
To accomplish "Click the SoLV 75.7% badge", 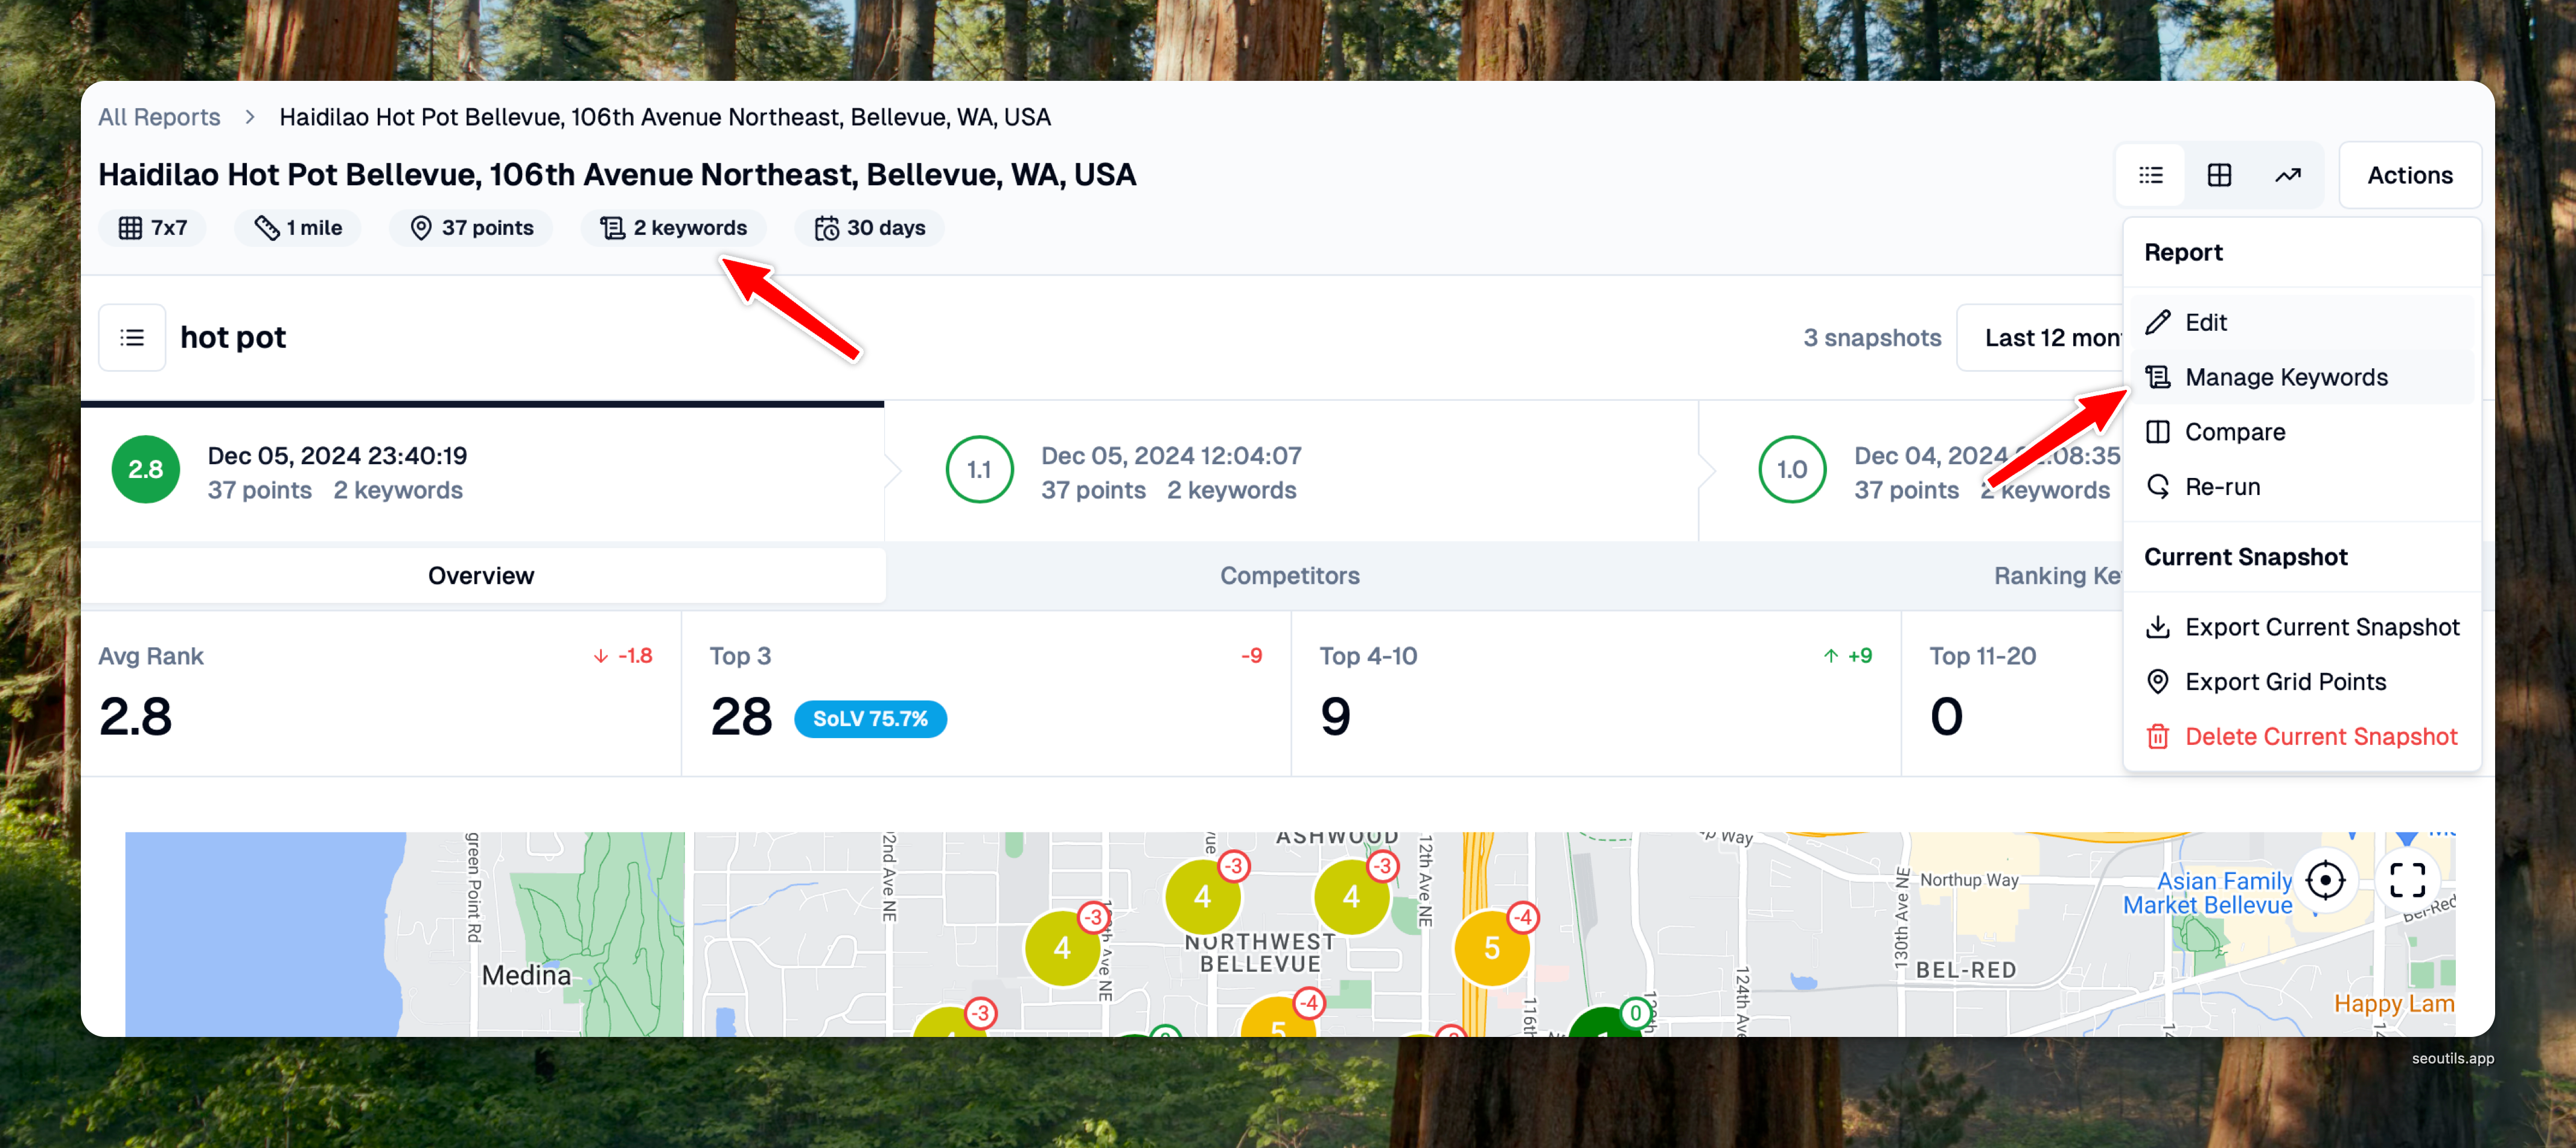I will tap(870, 719).
